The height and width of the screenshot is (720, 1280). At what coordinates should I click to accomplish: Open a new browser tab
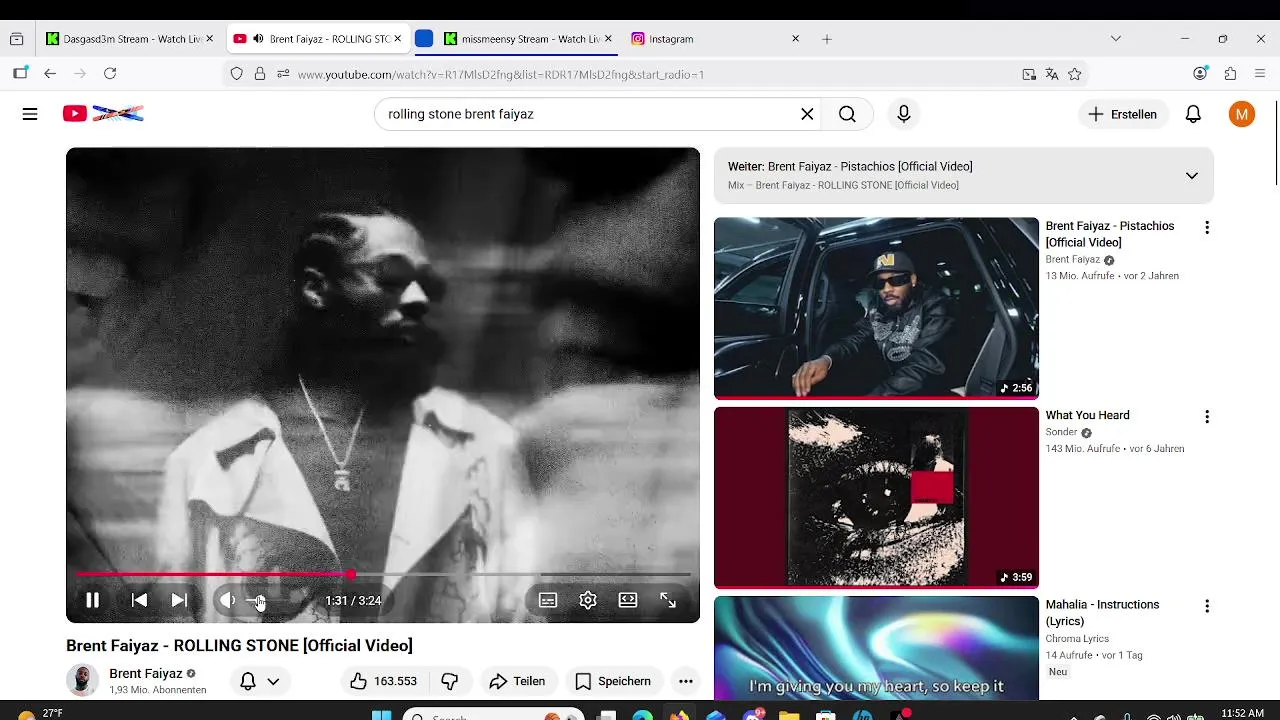click(826, 39)
